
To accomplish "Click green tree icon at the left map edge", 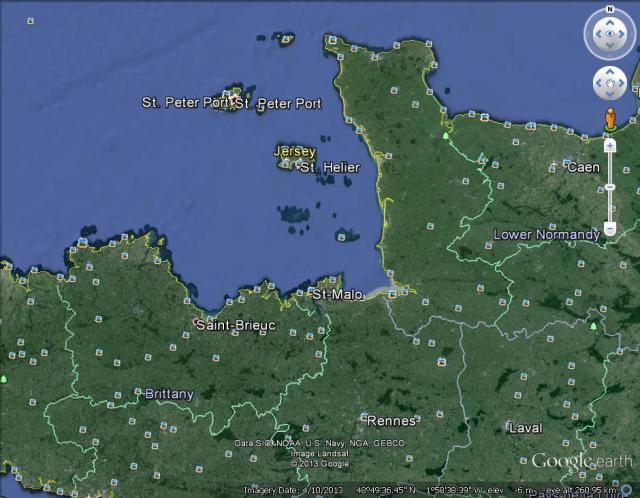I will click(4, 379).
